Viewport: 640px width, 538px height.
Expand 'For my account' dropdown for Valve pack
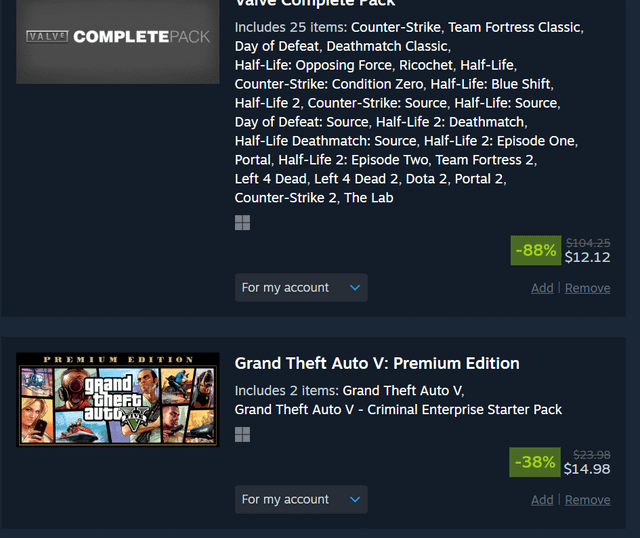(x=301, y=288)
